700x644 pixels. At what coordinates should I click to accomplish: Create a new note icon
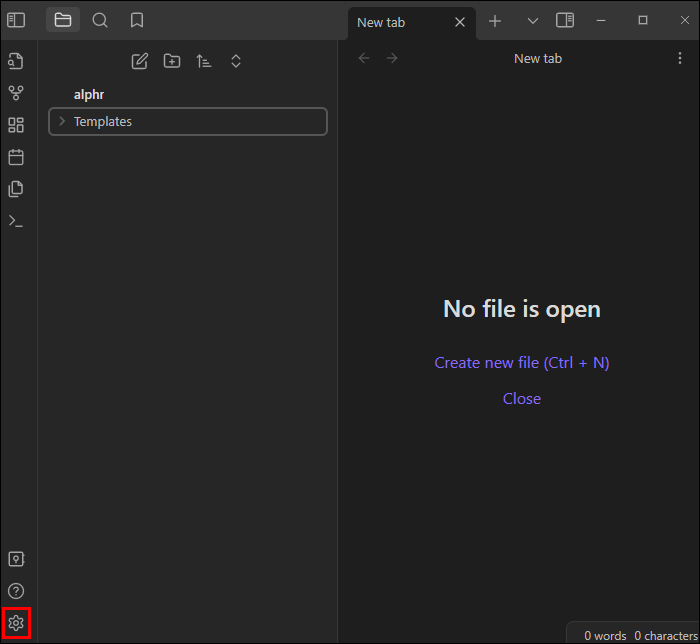[x=140, y=61]
